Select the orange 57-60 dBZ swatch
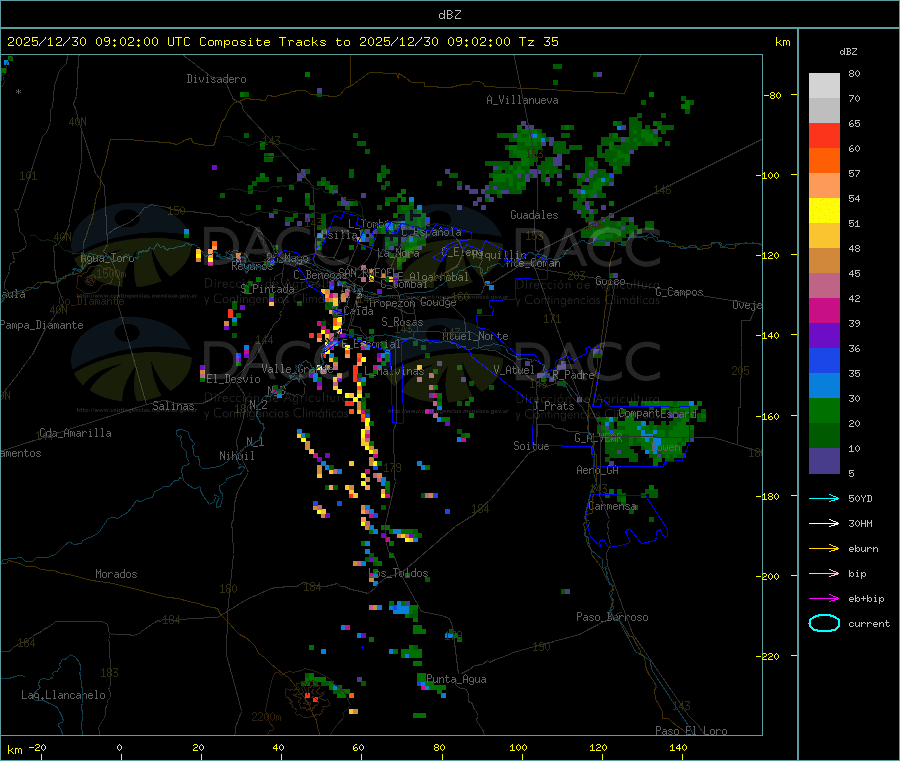 (824, 161)
